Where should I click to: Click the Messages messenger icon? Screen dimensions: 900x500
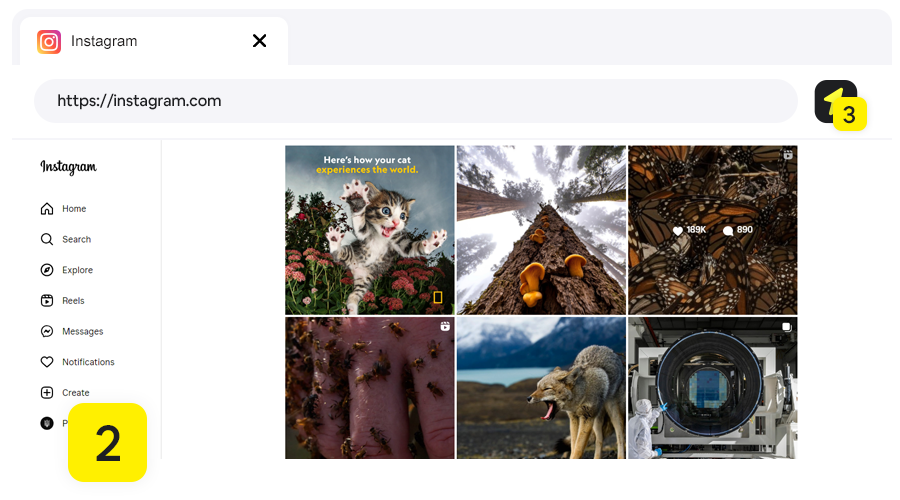[47, 332]
